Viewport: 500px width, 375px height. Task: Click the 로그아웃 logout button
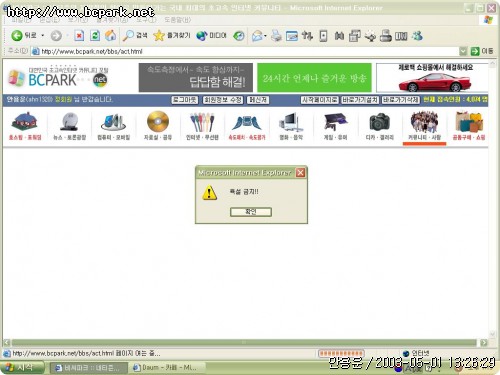[185, 100]
